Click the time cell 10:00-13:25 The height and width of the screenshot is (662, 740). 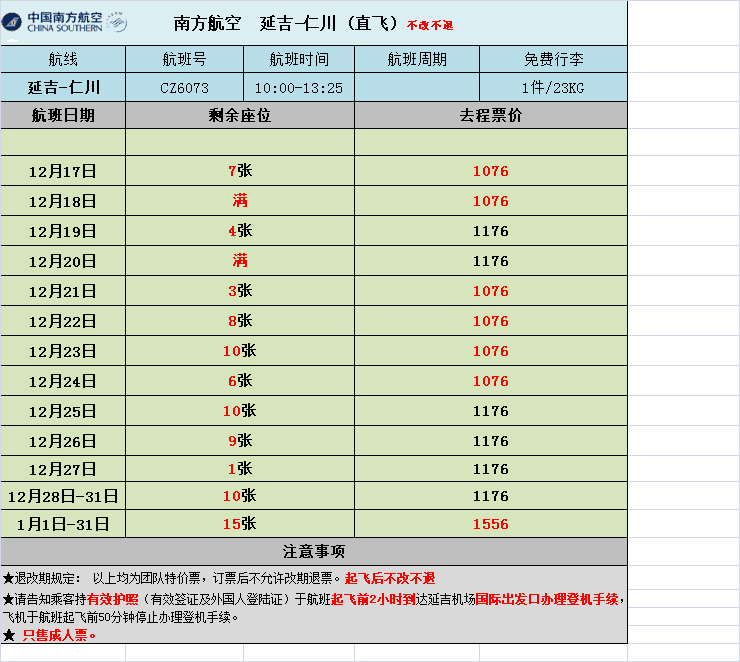coord(299,87)
